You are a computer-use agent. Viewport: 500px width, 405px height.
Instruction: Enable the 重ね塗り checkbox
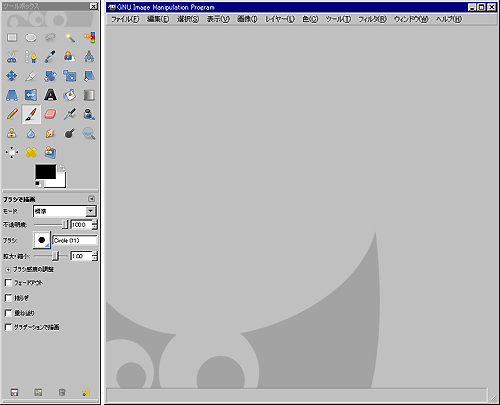point(8,313)
